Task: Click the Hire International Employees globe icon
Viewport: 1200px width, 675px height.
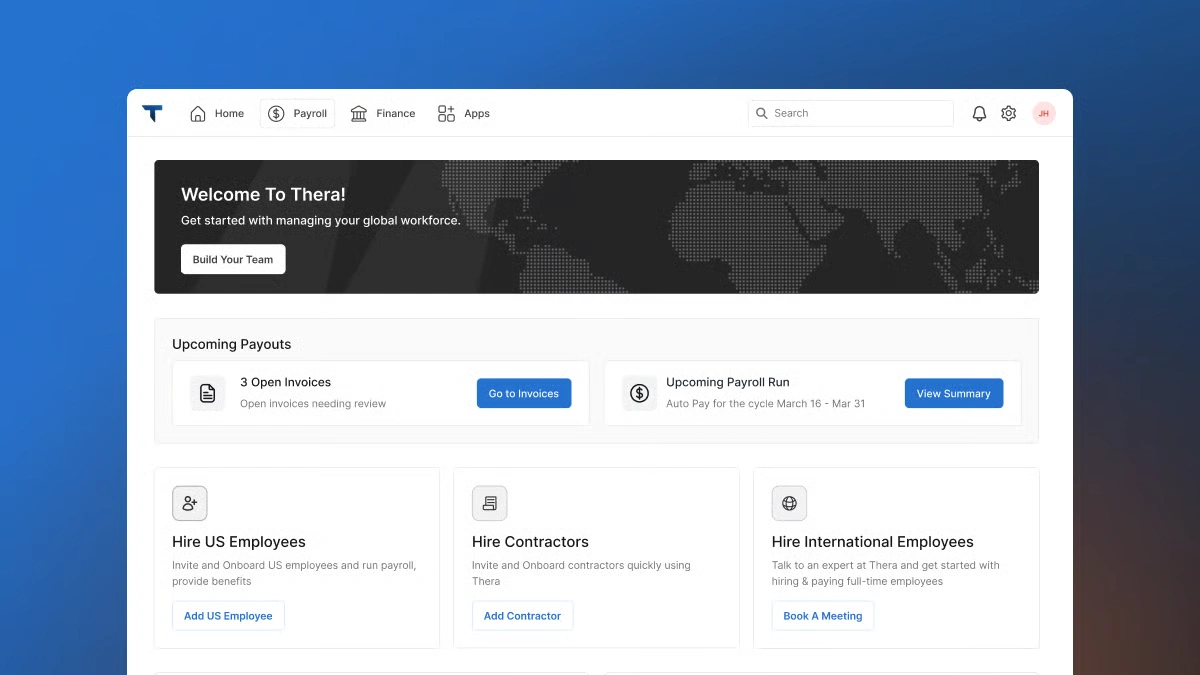Action: coord(789,503)
